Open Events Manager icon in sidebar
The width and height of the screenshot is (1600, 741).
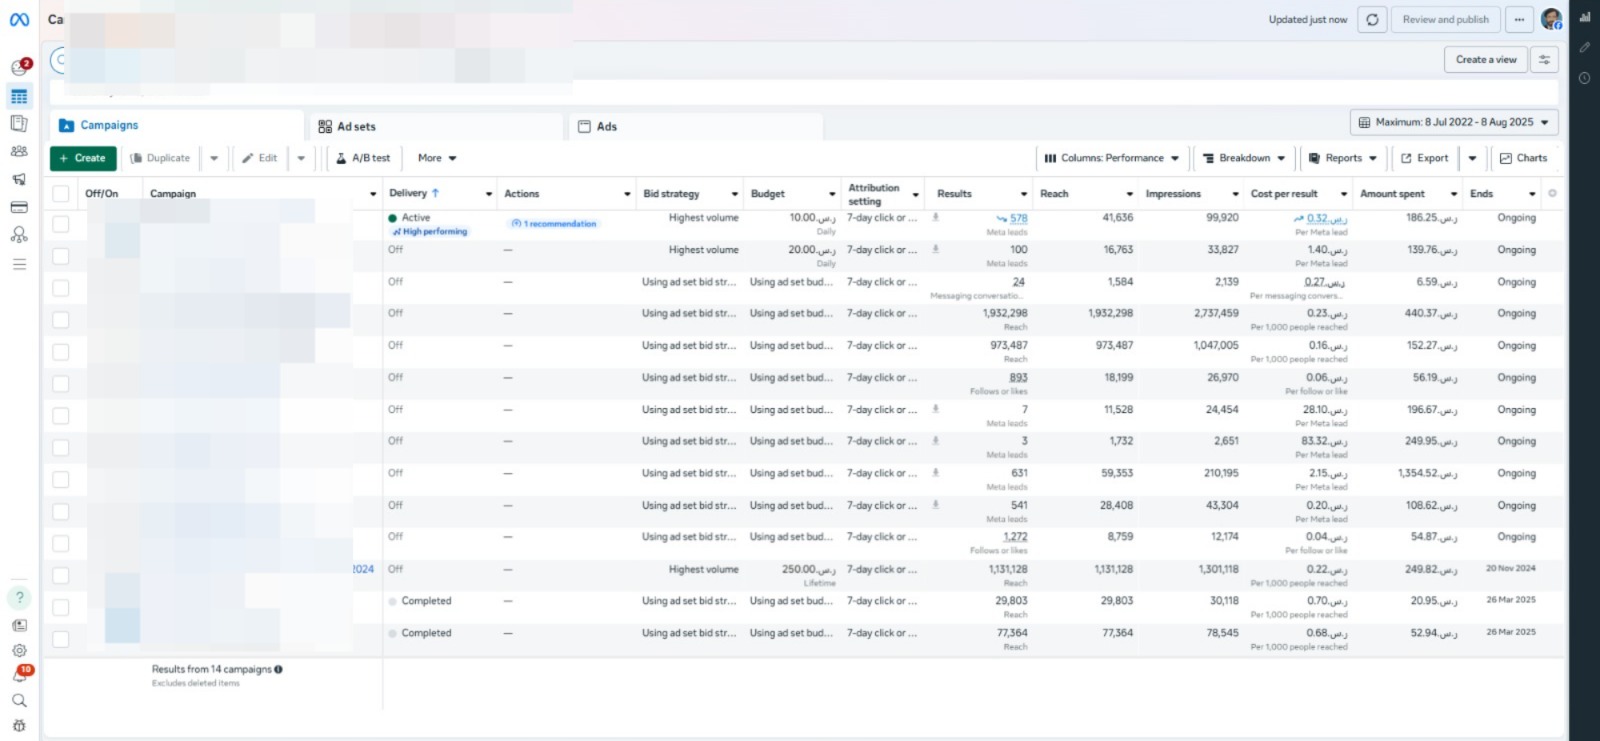(x=19, y=235)
